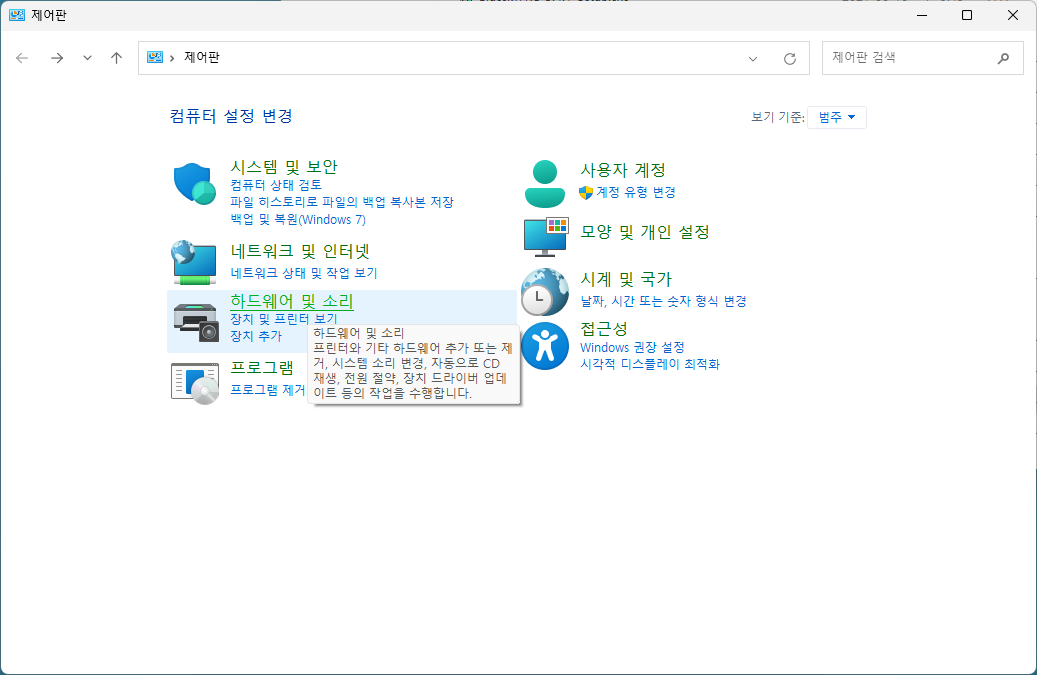Viewport: 1037px width, 675px height.
Task: Open 접근성 category heading
Action: click(x=604, y=329)
